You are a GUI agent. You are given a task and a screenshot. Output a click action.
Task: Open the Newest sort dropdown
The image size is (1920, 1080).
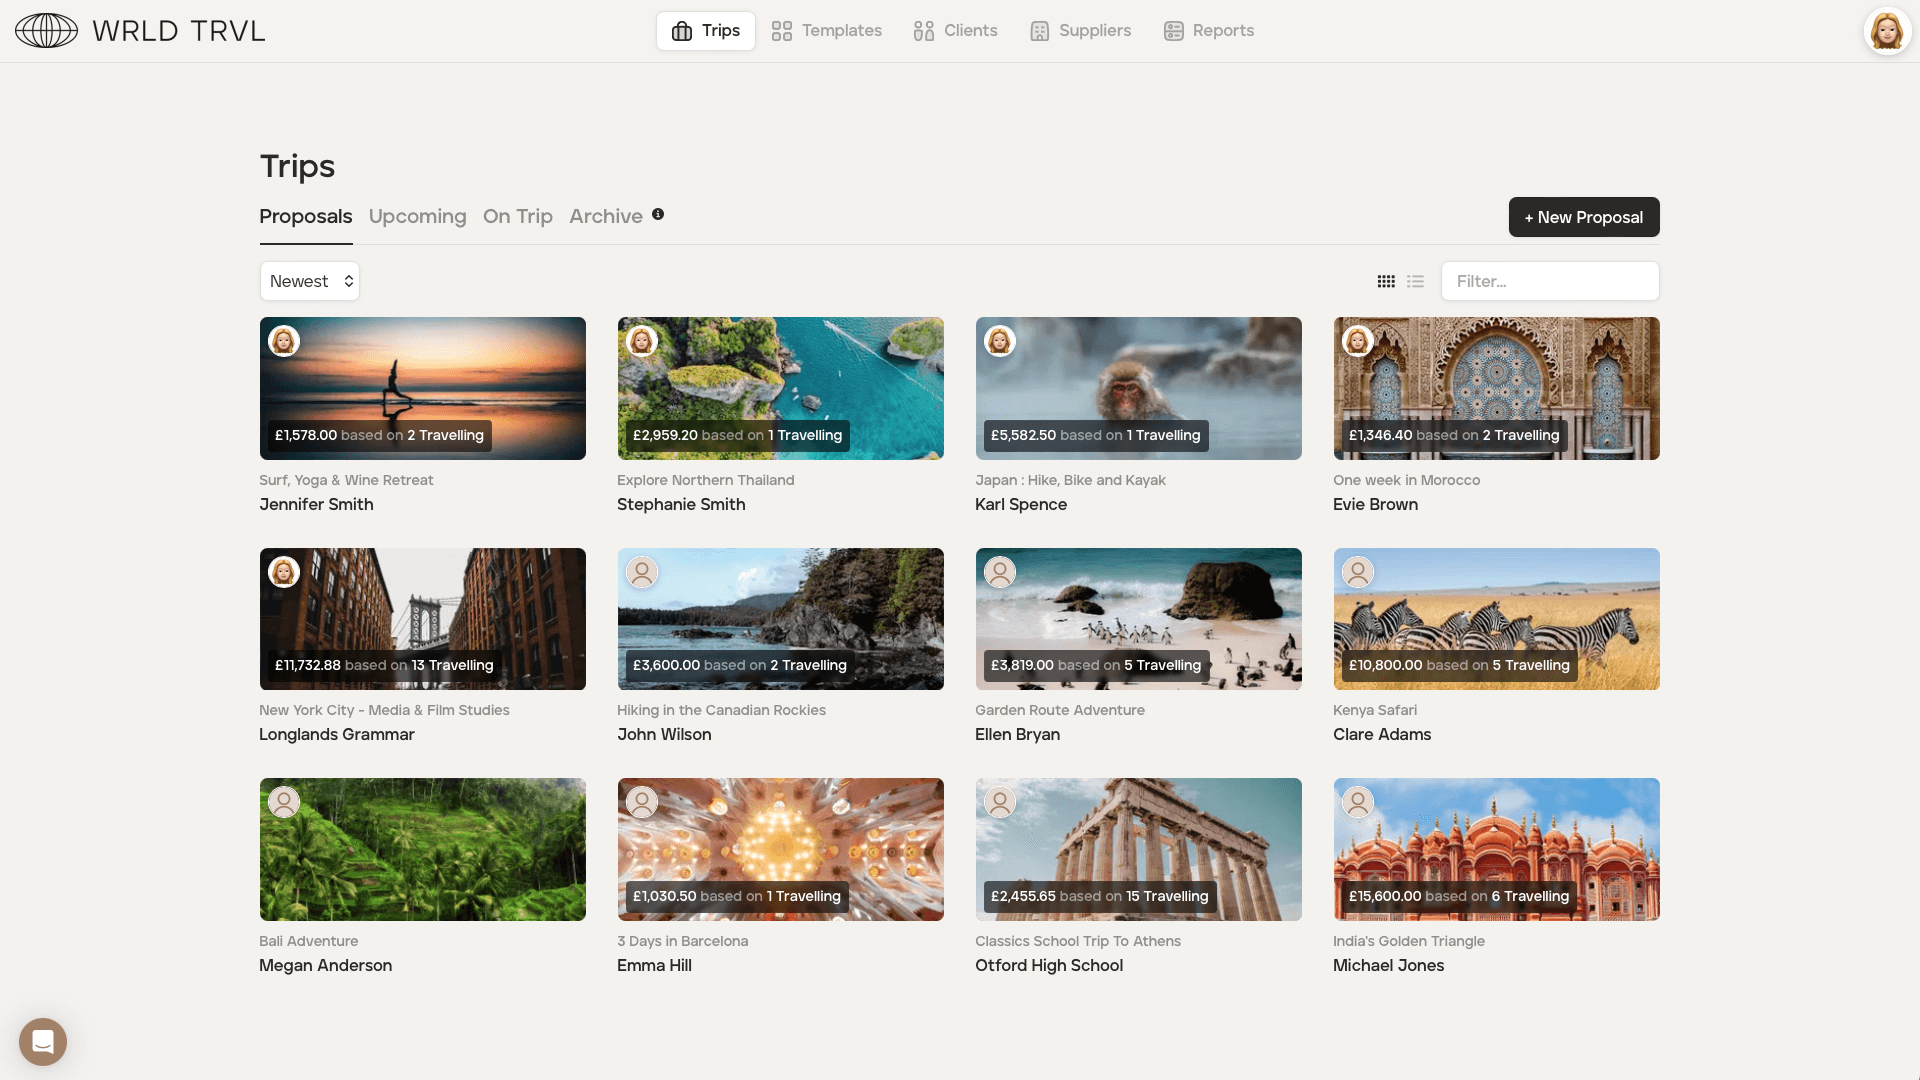[x=310, y=281]
